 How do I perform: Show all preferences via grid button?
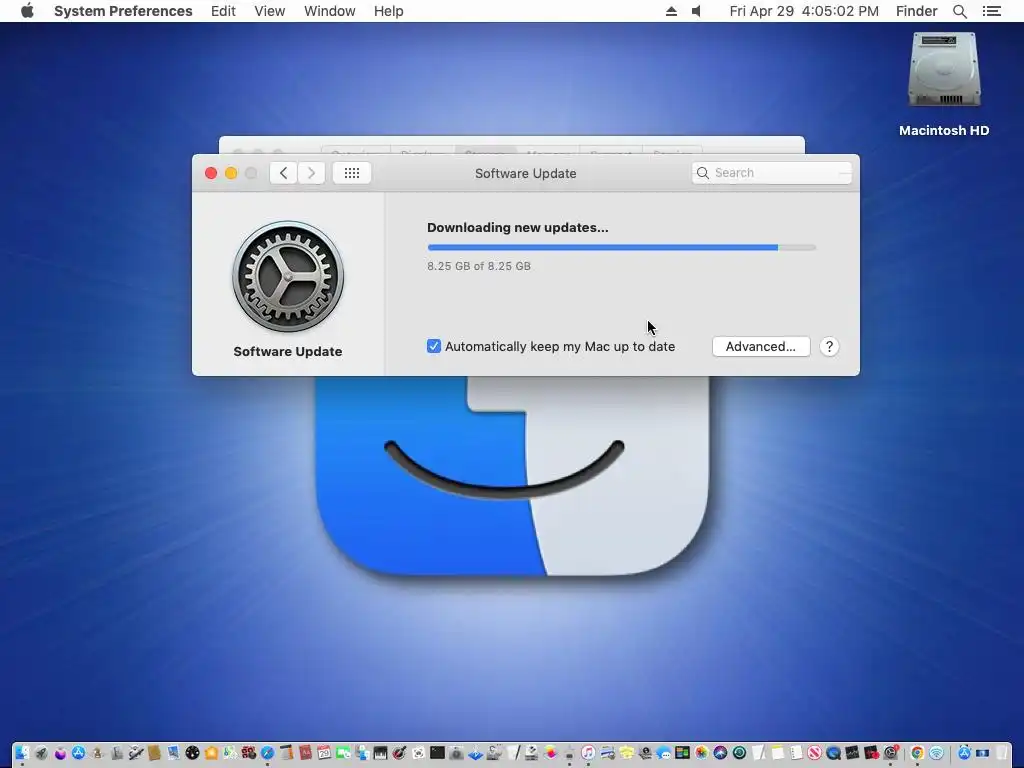coord(352,173)
